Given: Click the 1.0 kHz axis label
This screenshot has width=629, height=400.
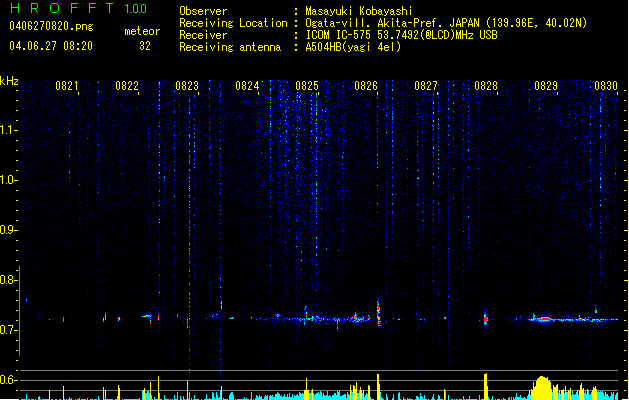Looking at the screenshot, I should [8, 180].
